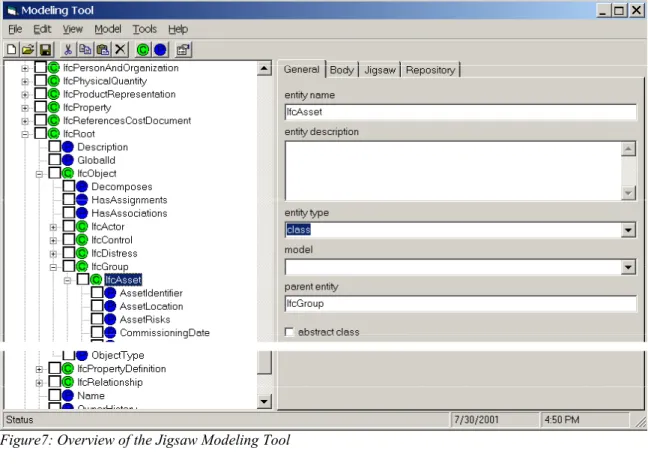Click the green class icon beside IfcActor
The height and width of the screenshot is (466, 648).
point(82,226)
